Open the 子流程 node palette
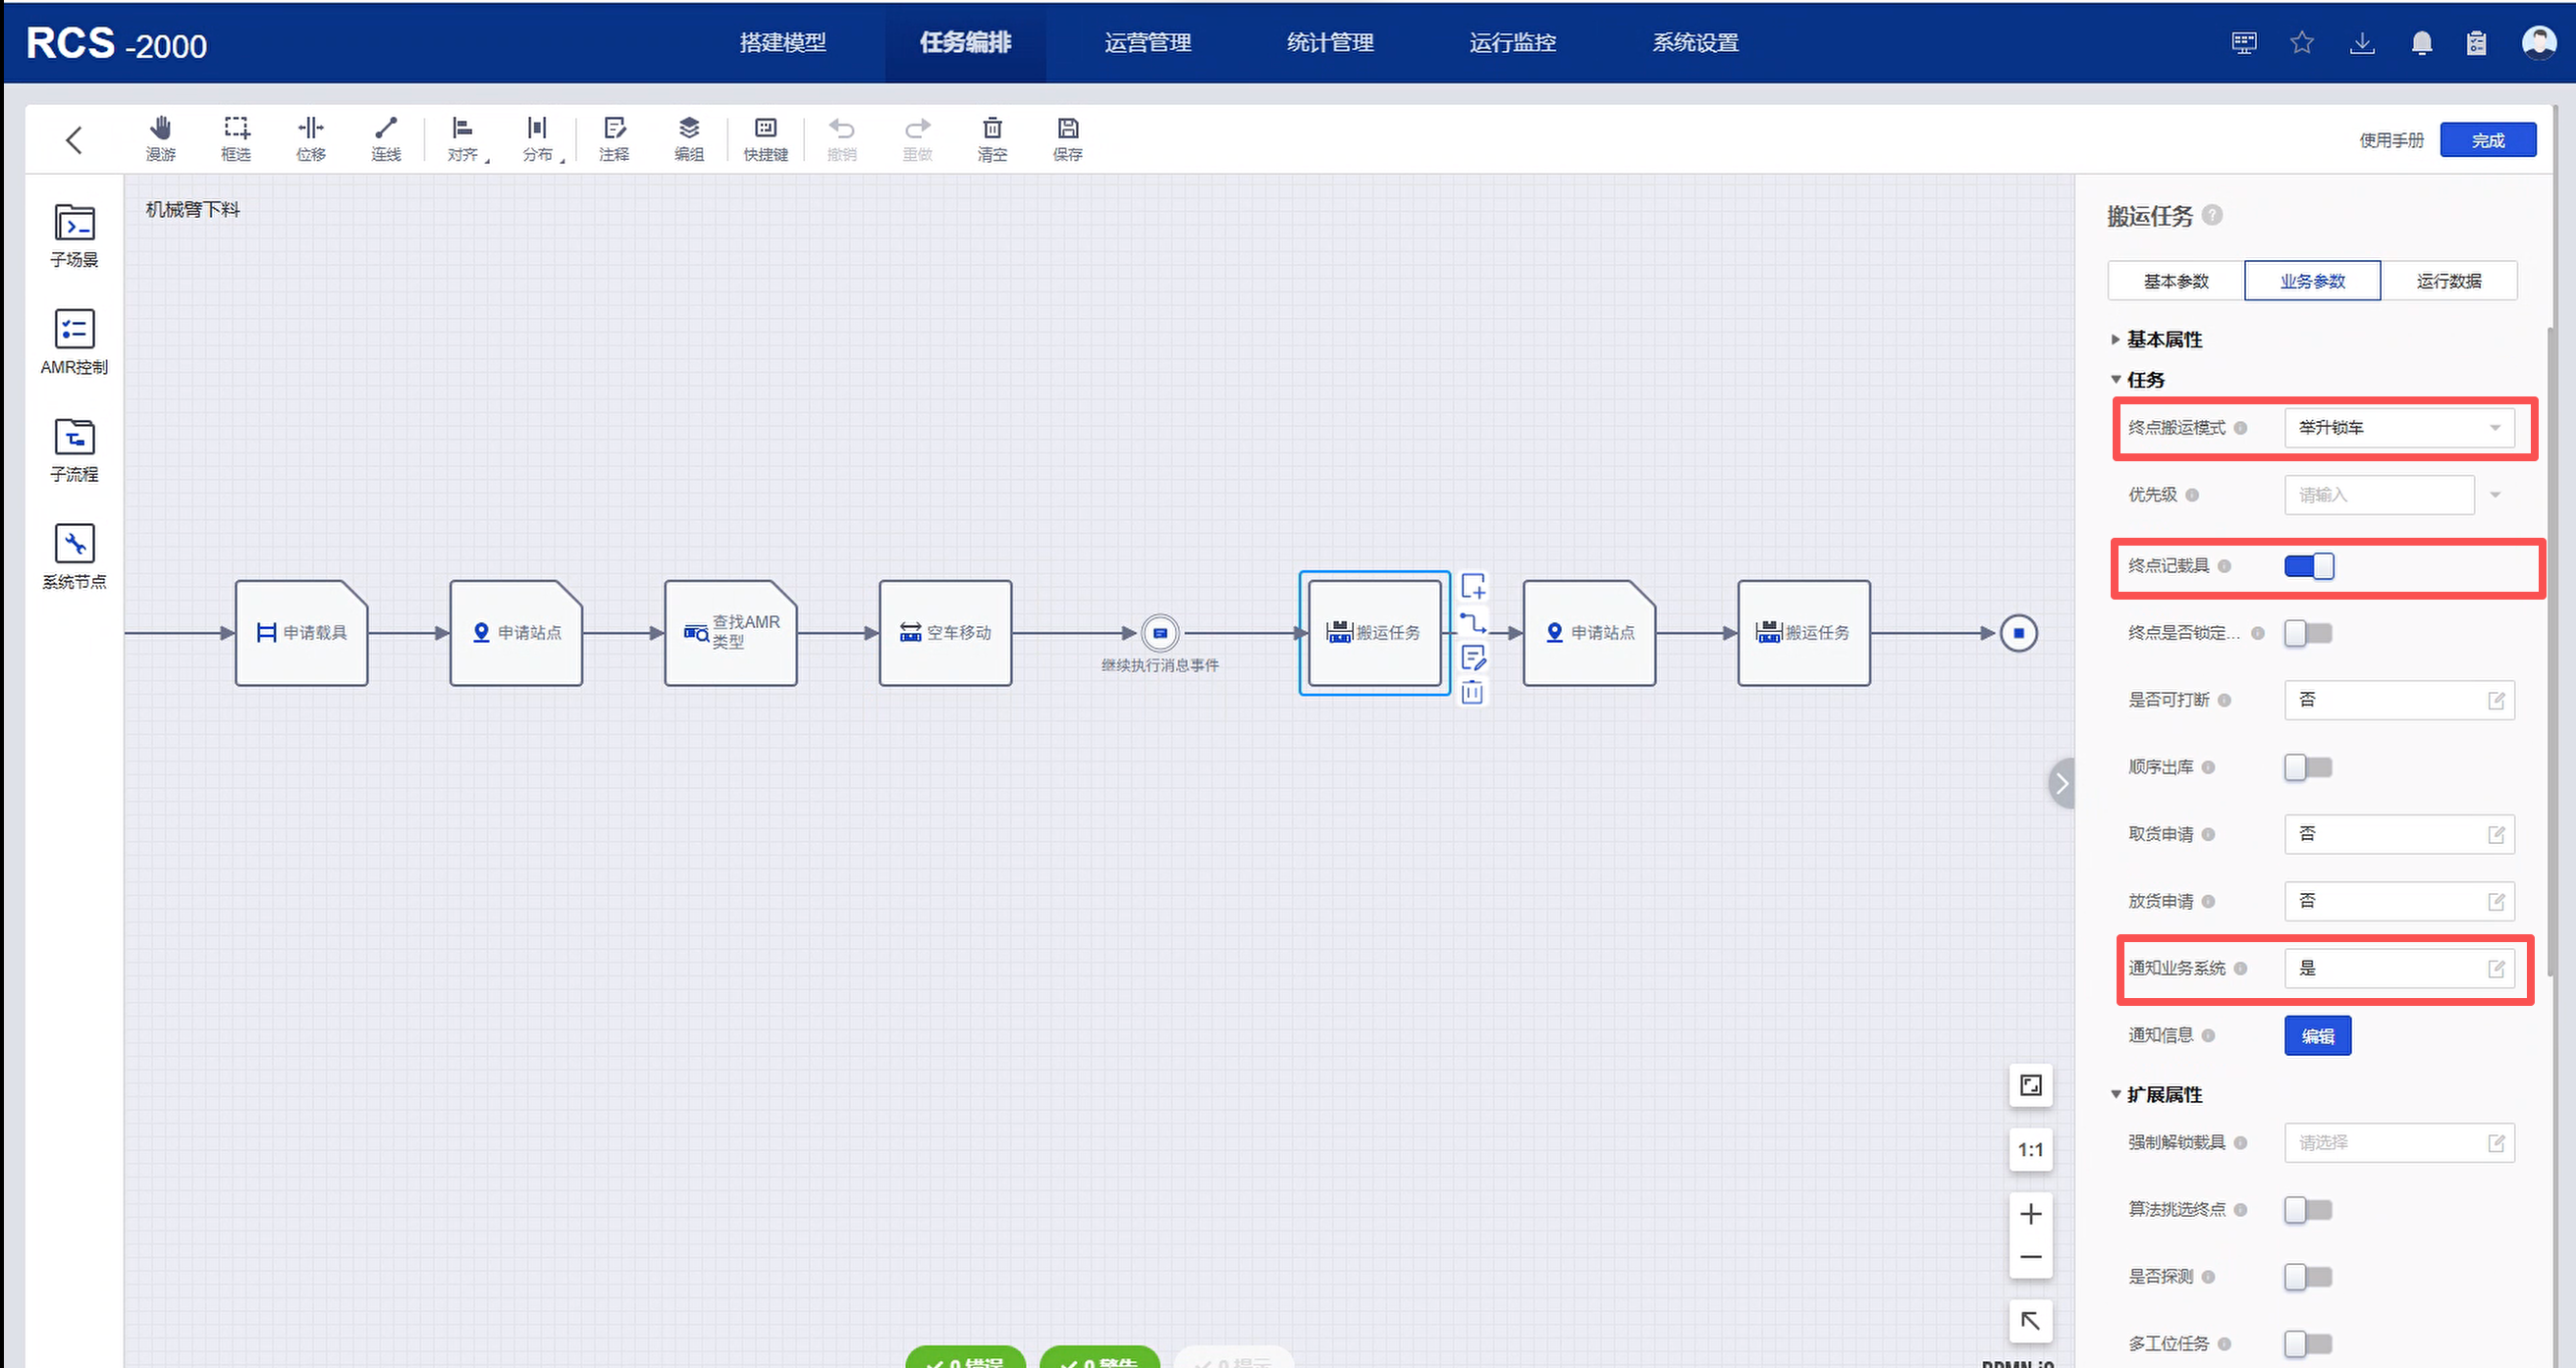Viewport: 2576px width, 1368px height. [x=74, y=451]
